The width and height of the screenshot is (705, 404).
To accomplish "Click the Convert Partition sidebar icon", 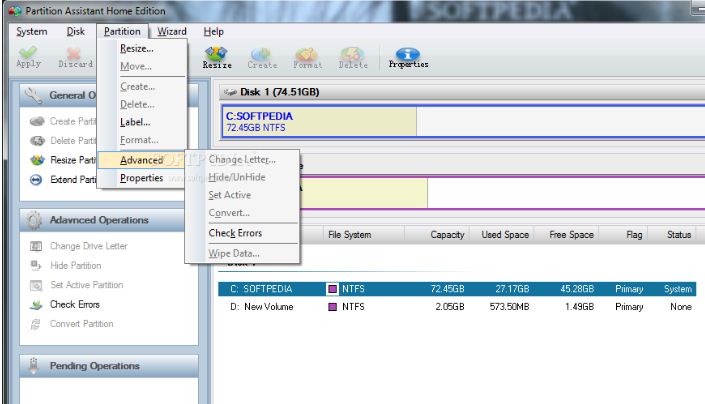I will coord(36,324).
